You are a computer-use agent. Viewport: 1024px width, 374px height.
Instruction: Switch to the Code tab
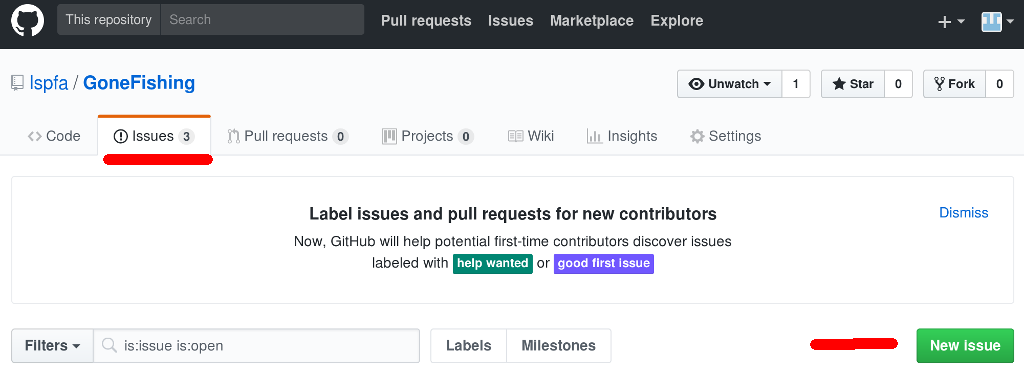tap(54, 136)
